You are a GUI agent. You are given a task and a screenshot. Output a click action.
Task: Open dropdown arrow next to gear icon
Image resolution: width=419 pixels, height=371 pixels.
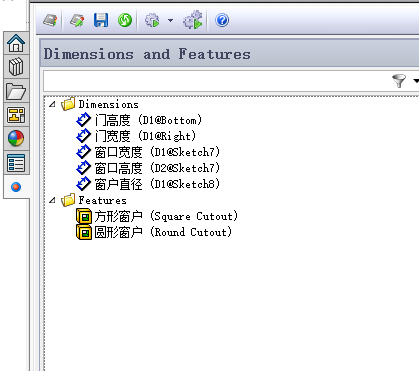coord(170,21)
